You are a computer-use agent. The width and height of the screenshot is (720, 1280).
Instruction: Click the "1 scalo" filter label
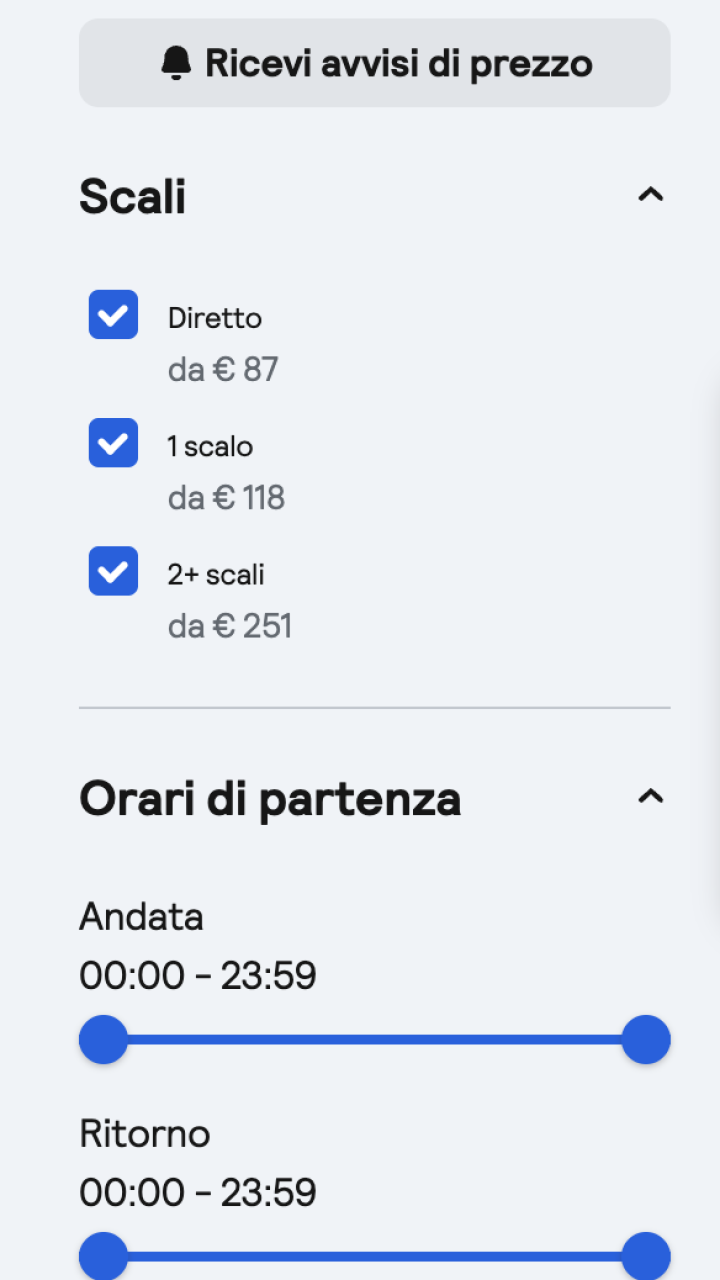pos(210,446)
